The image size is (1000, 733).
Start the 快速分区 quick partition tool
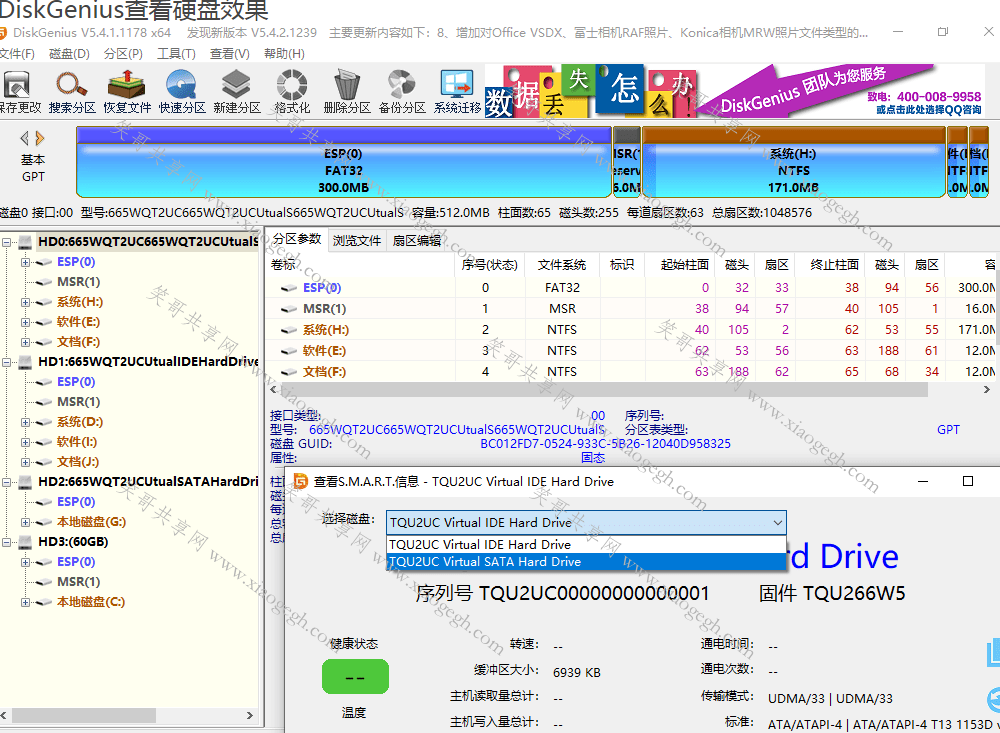click(181, 85)
